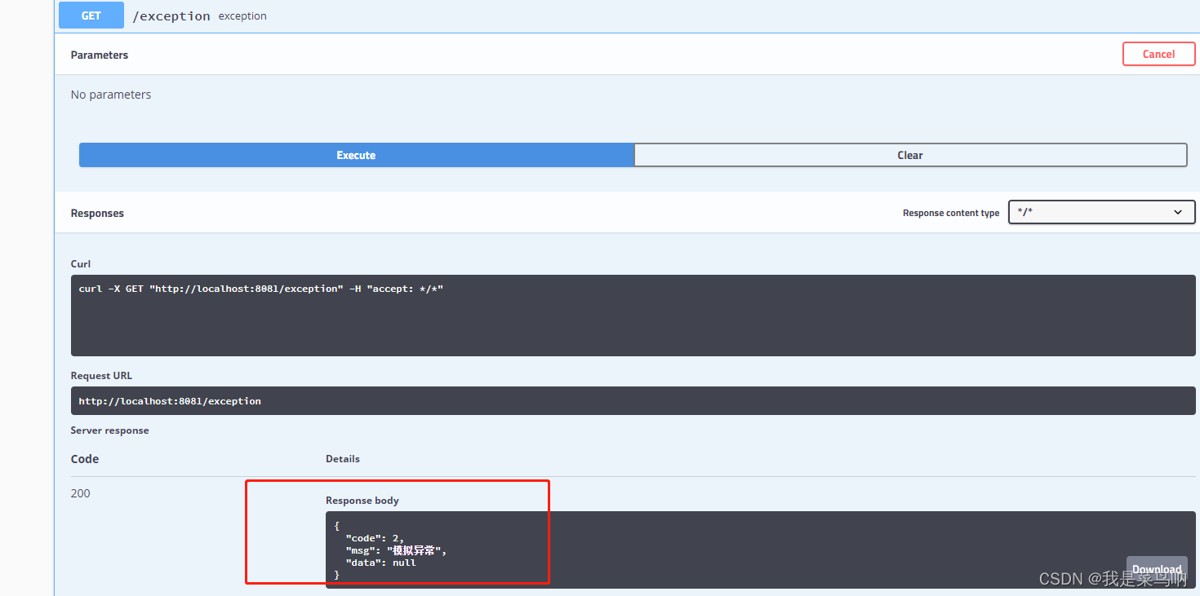Click the Response body label

click(362, 500)
